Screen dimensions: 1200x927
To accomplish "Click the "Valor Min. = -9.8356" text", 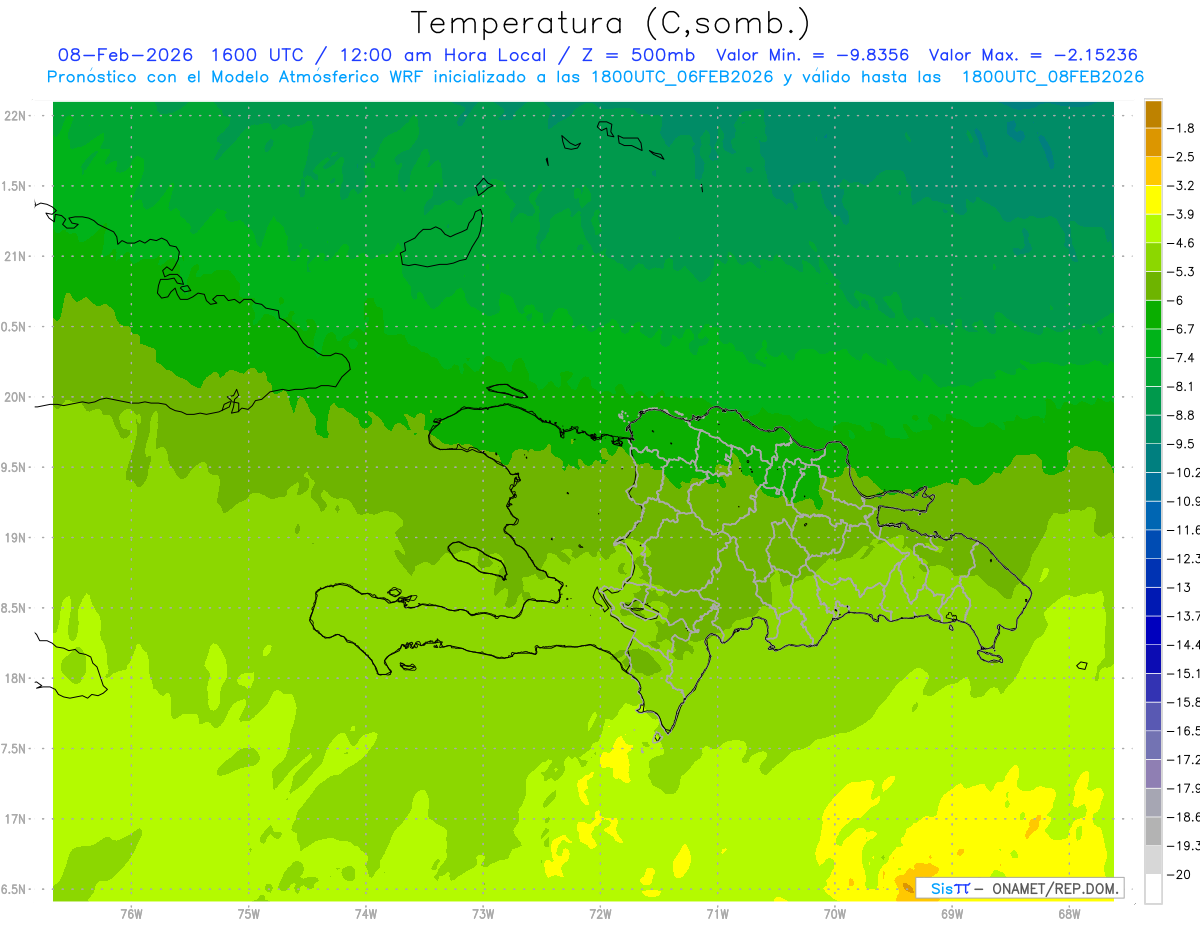I will click(812, 55).
